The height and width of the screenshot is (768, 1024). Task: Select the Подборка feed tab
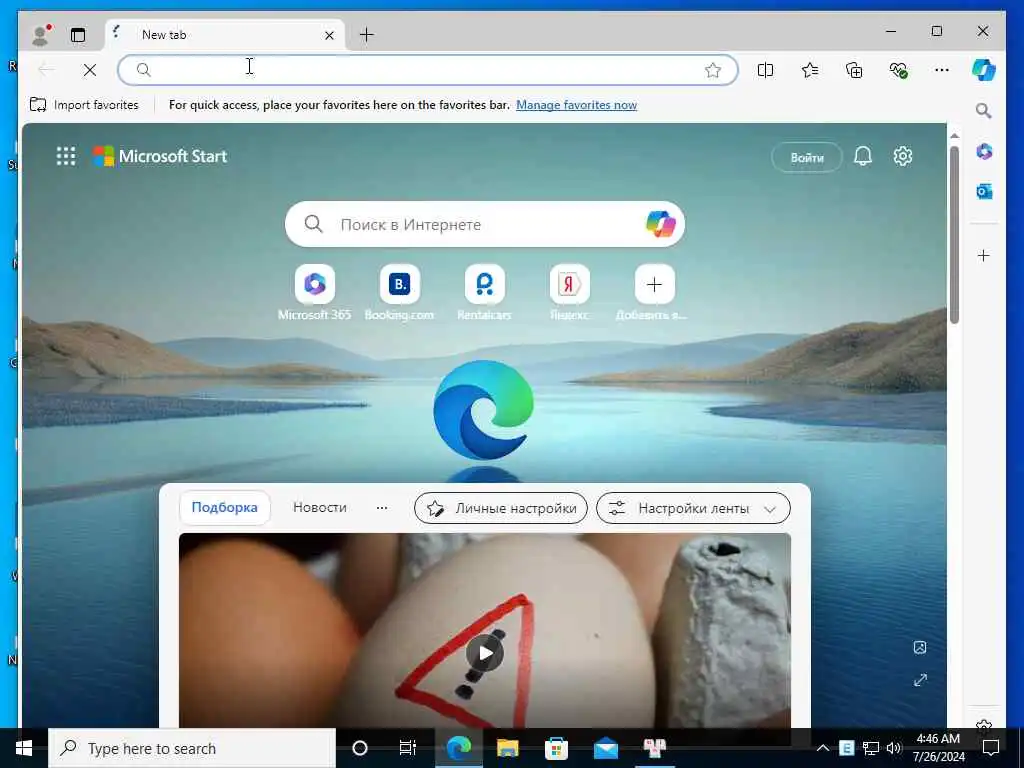point(225,507)
